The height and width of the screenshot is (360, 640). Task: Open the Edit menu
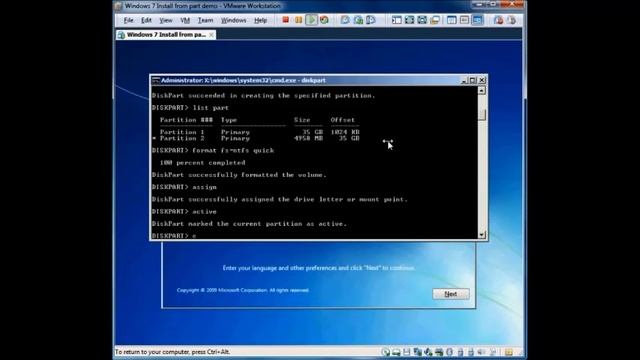point(146,20)
